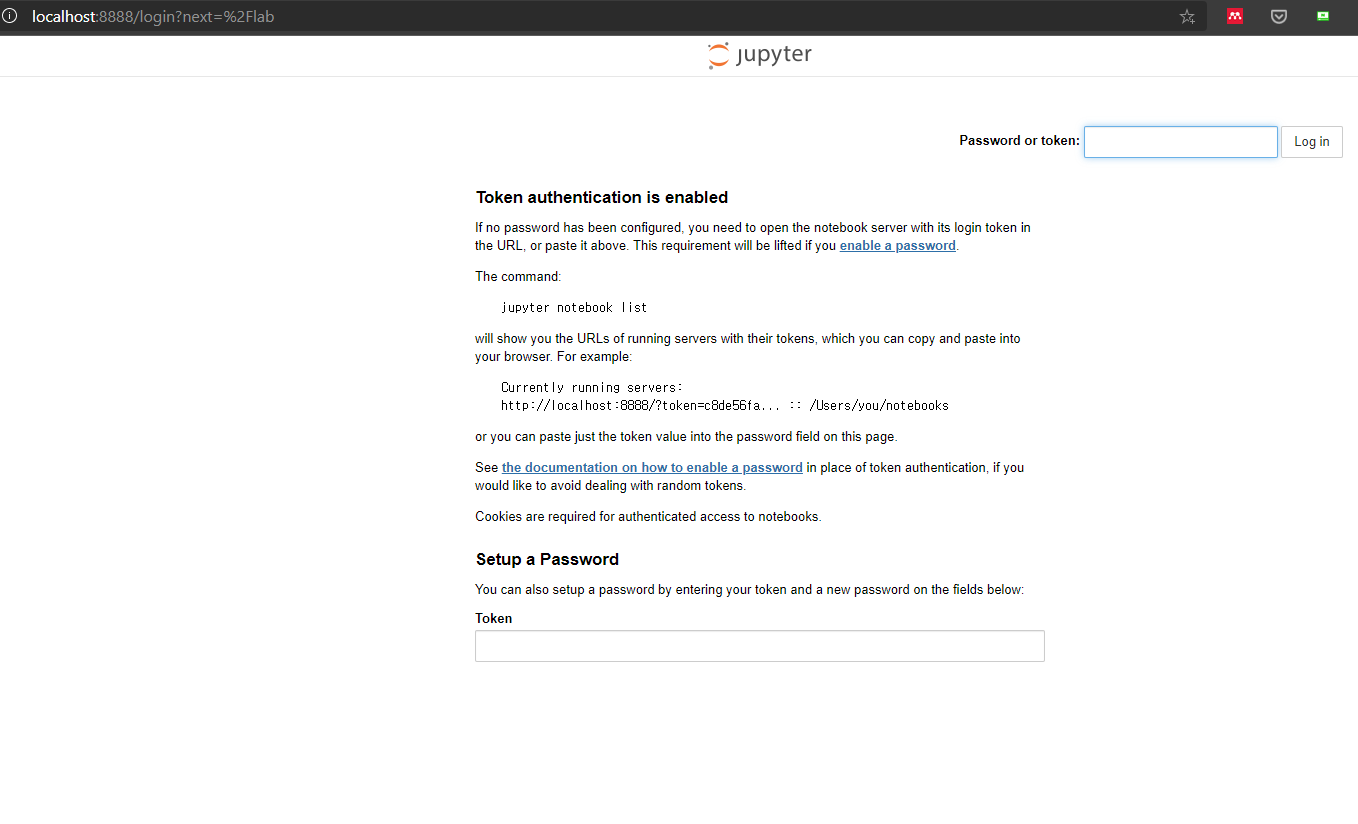1358x824 pixels.
Task: Click the Log in button
Action: pos(1312,141)
